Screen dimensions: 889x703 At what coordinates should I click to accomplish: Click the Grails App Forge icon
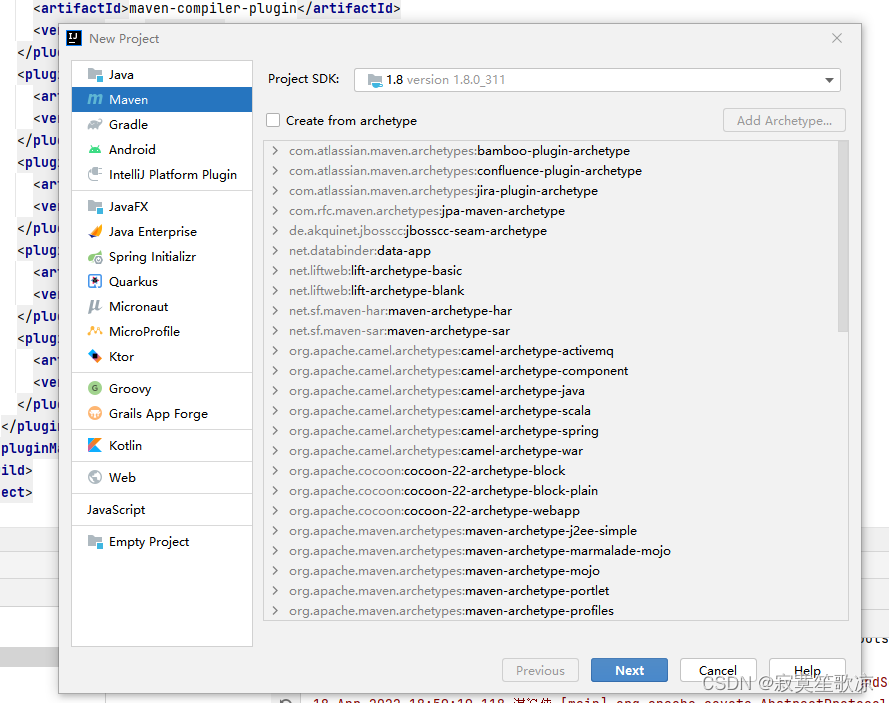click(x=95, y=413)
